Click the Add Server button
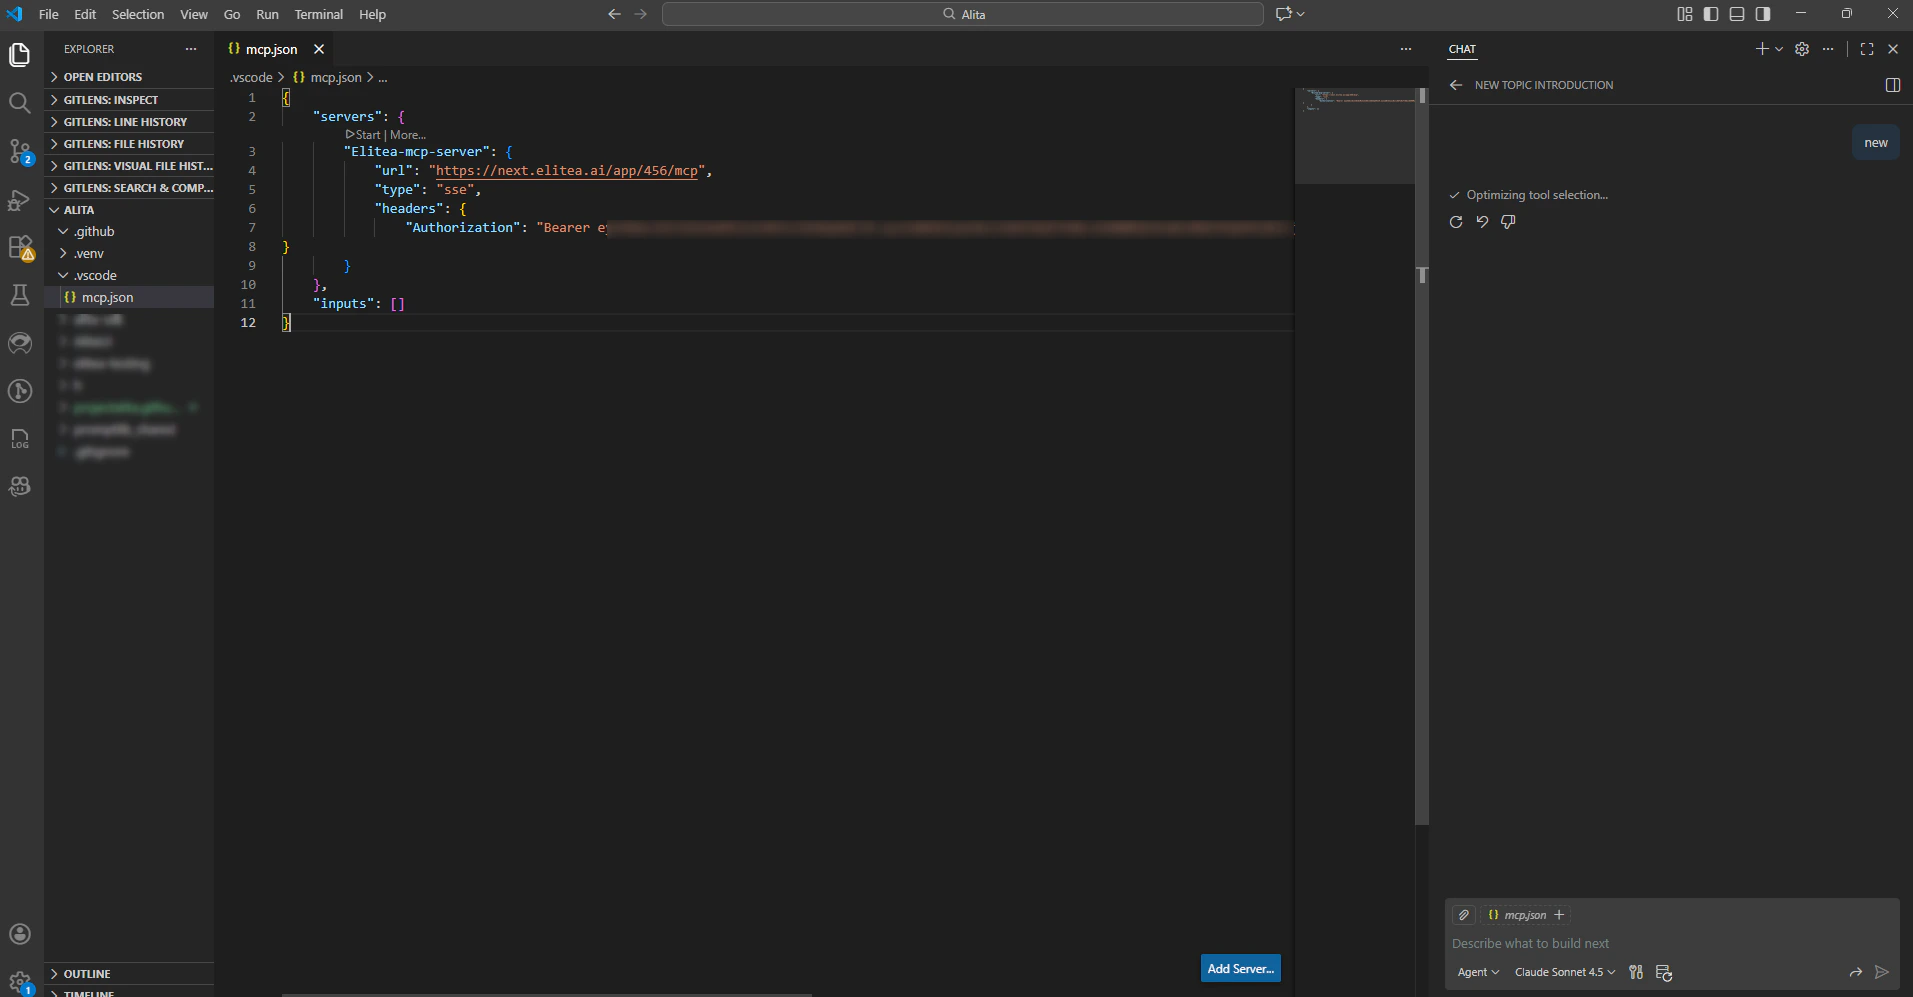Viewport: 1913px width, 997px height. click(x=1239, y=968)
